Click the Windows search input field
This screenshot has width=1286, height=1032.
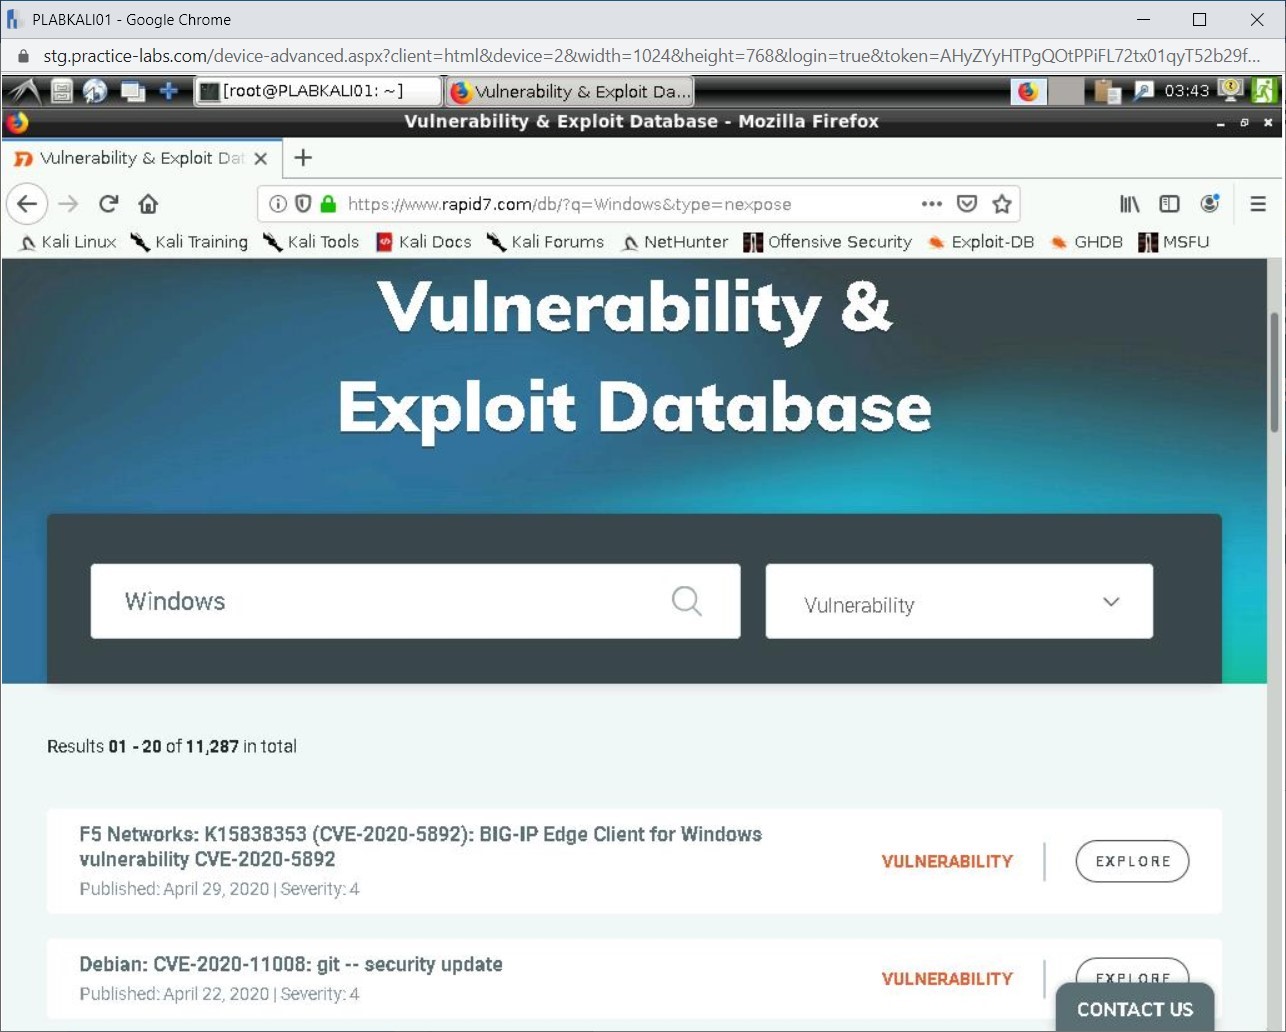[380, 601]
